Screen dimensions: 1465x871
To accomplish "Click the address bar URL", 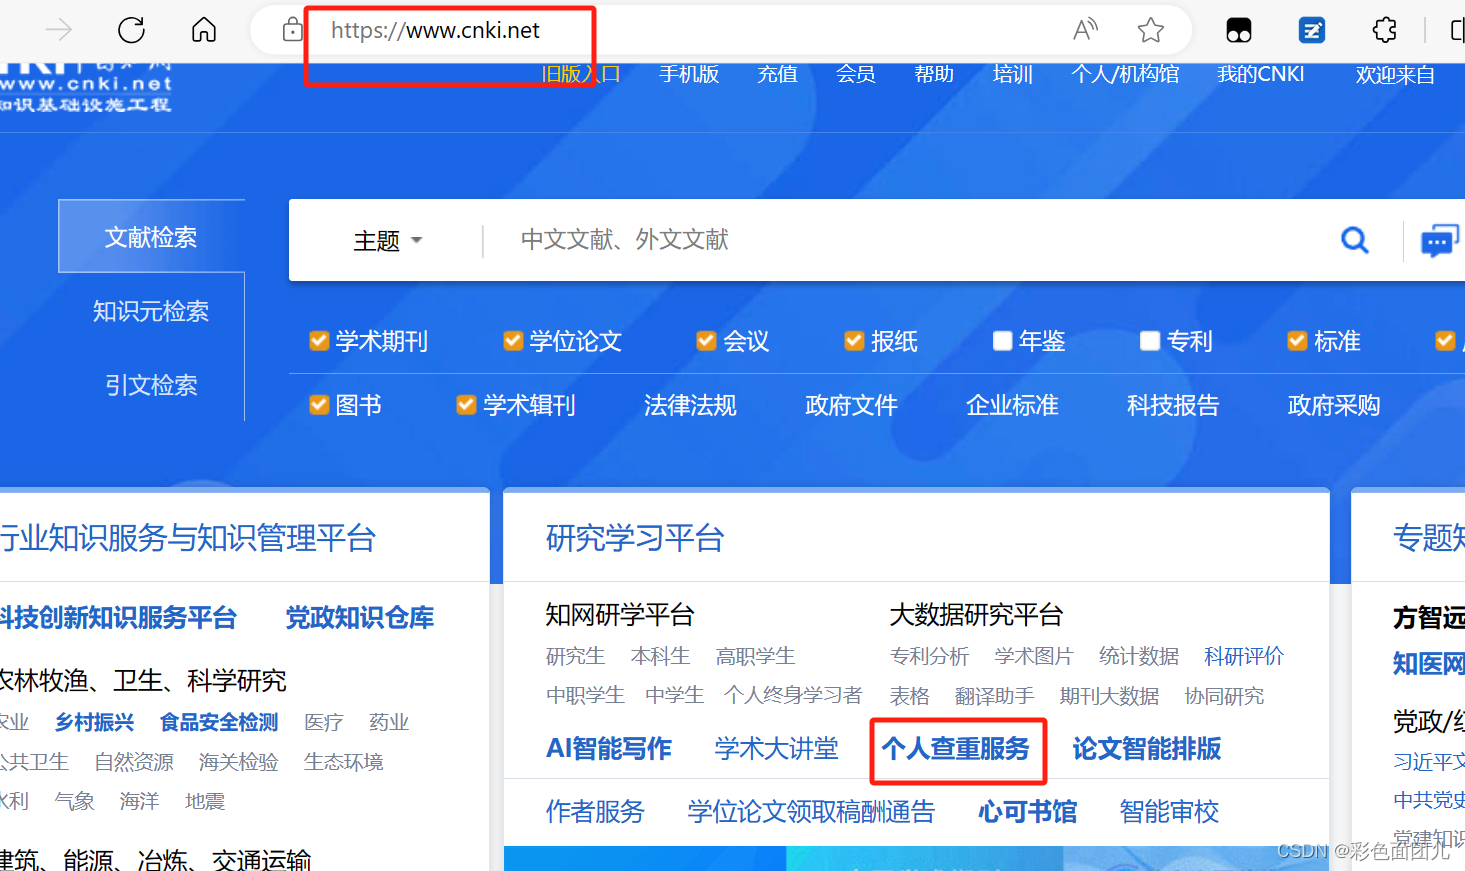I will click(x=435, y=30).
